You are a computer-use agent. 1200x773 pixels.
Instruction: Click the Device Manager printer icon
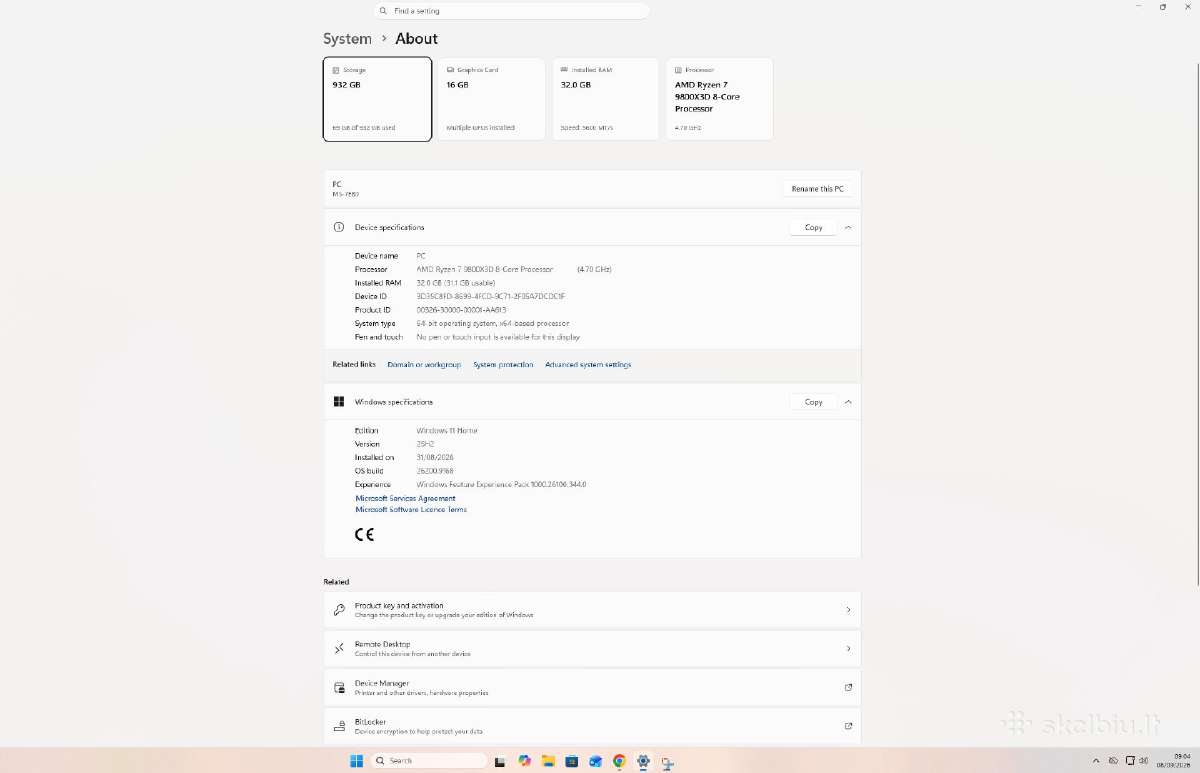click(339, 688)
